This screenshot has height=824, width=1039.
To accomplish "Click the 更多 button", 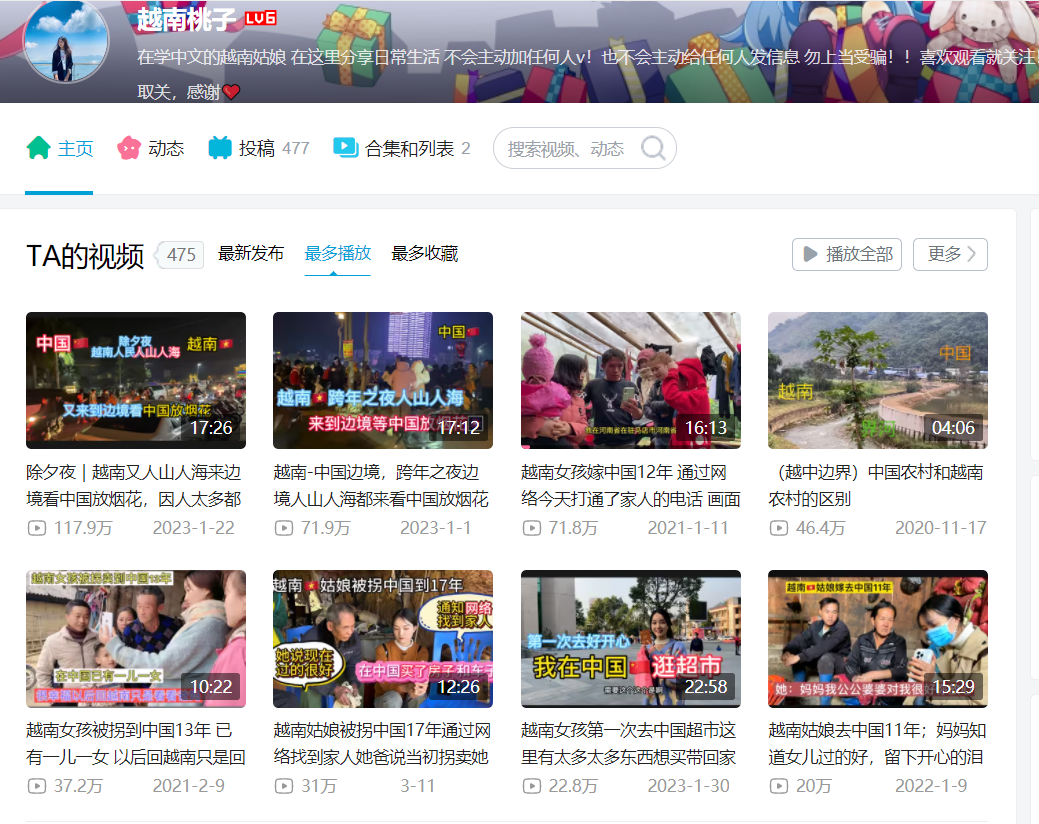I will tap(950, 254).
